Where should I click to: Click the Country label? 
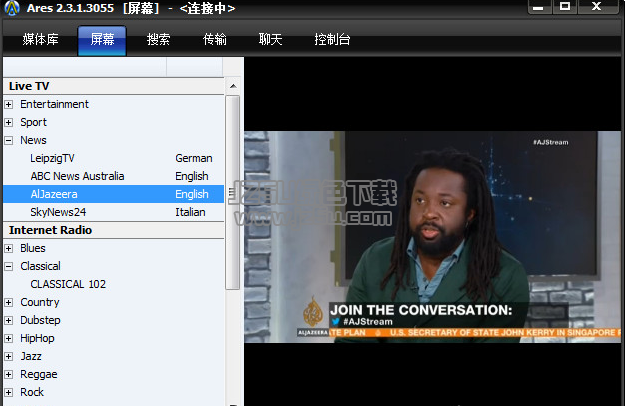[x=40, y=302]
